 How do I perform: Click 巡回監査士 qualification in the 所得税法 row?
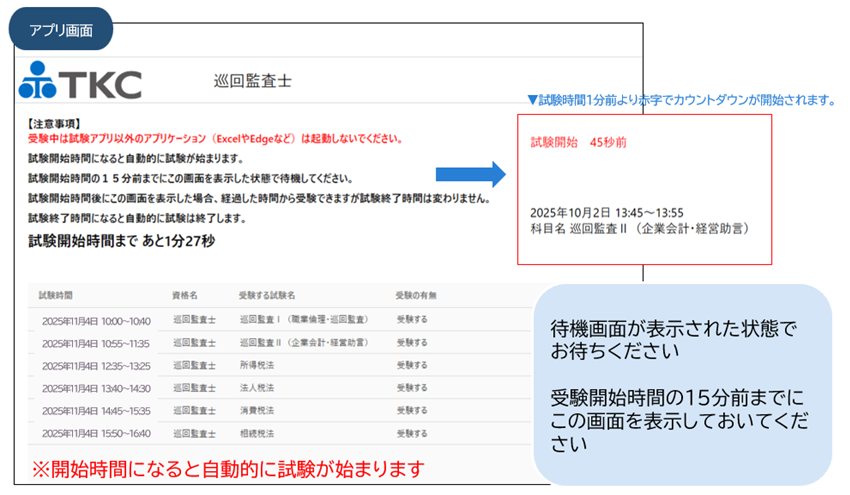click(x=195, y=365)
